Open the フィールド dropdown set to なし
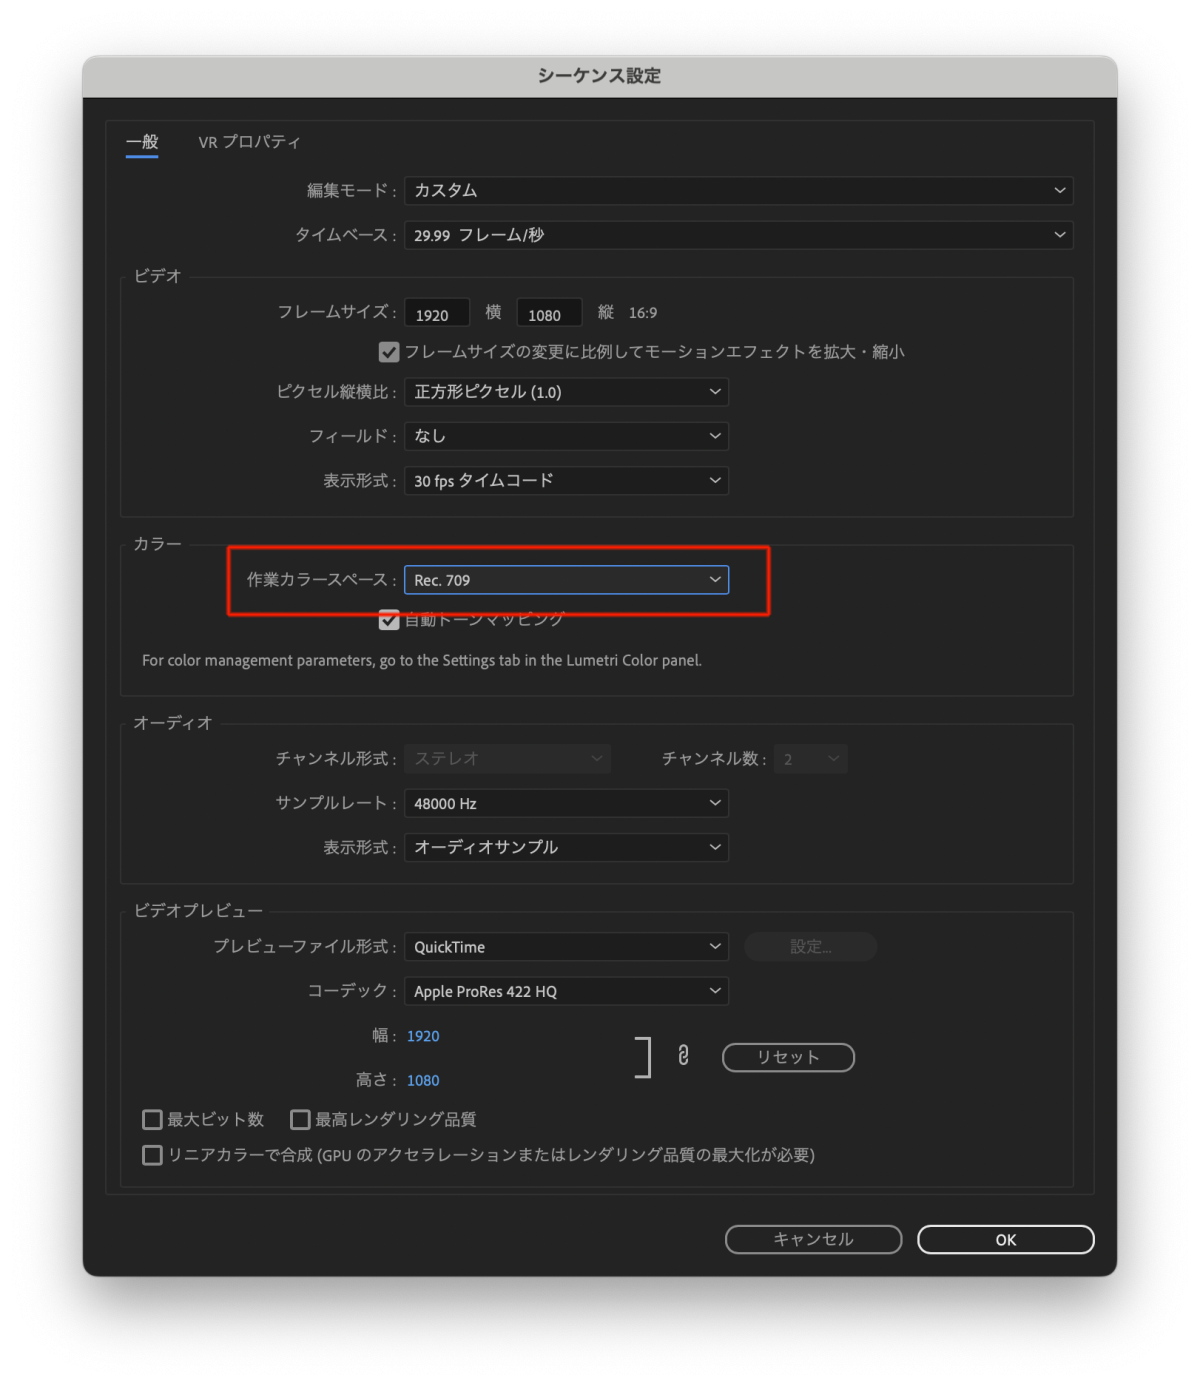1200x1386 pixels. tap(566, 436)
